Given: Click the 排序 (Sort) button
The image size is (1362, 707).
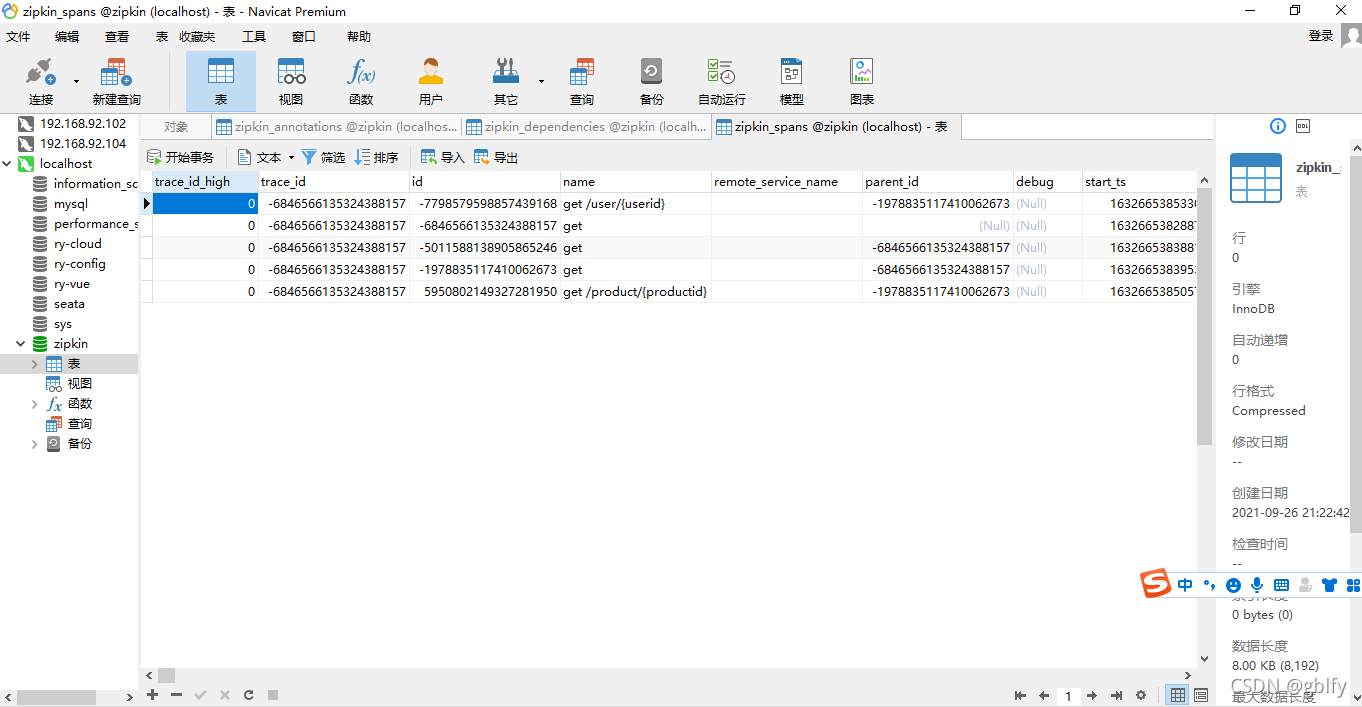Looking at the screenshot, I should tap(377, 157).
